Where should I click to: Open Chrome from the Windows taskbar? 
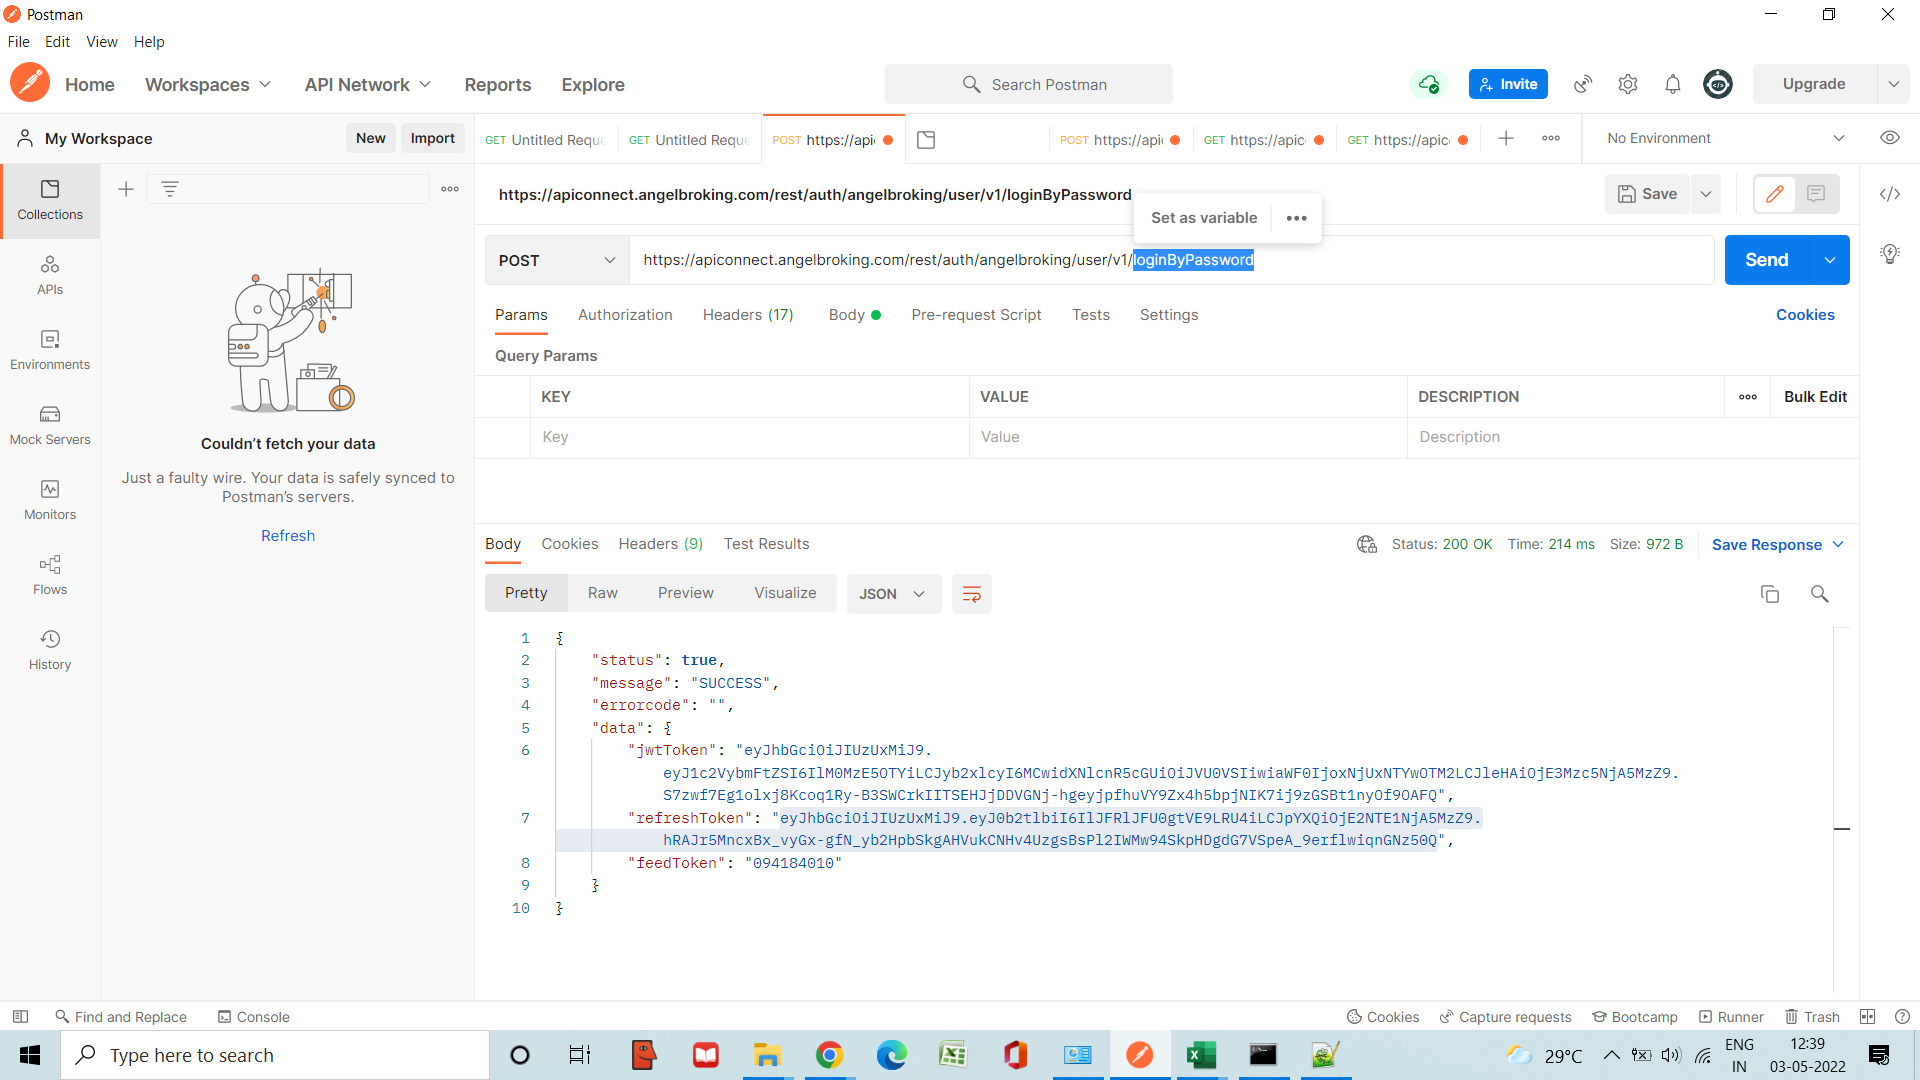pyautogui.click(x=829, y=1055)
